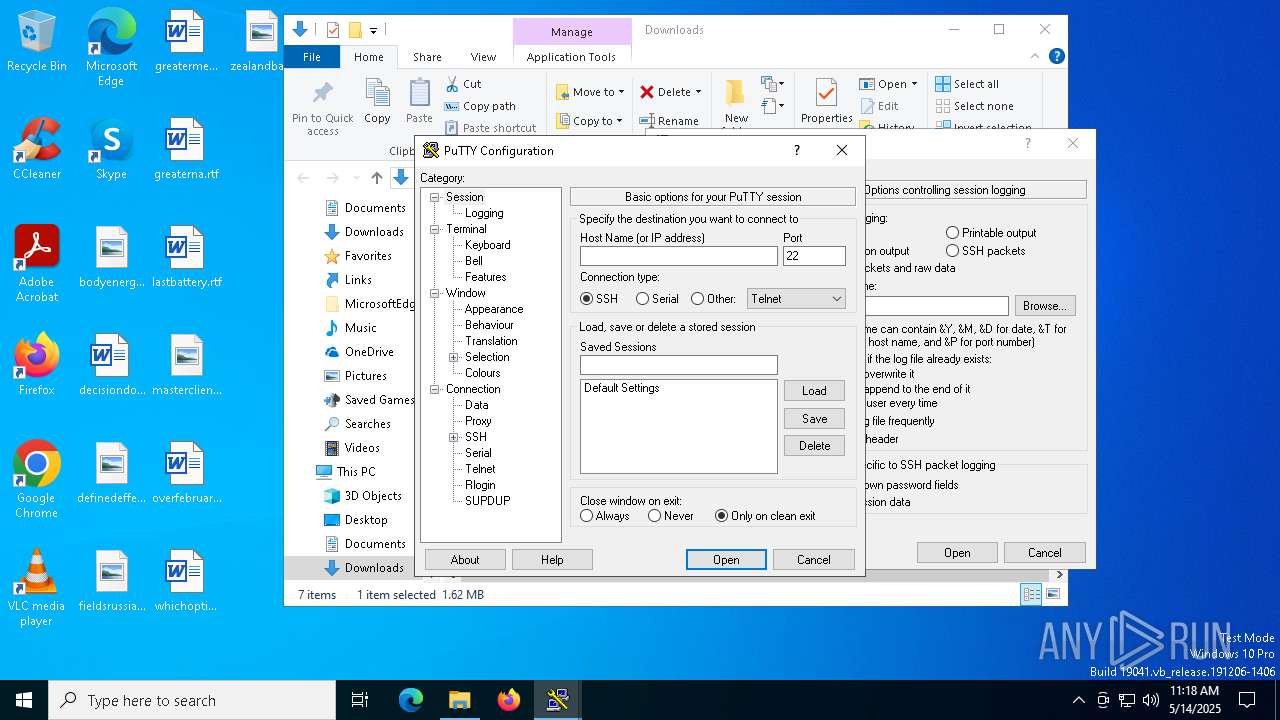Switch to large icons view in Explorer
This screenshot has height=720, width=1280.
tap(1052, 594)
